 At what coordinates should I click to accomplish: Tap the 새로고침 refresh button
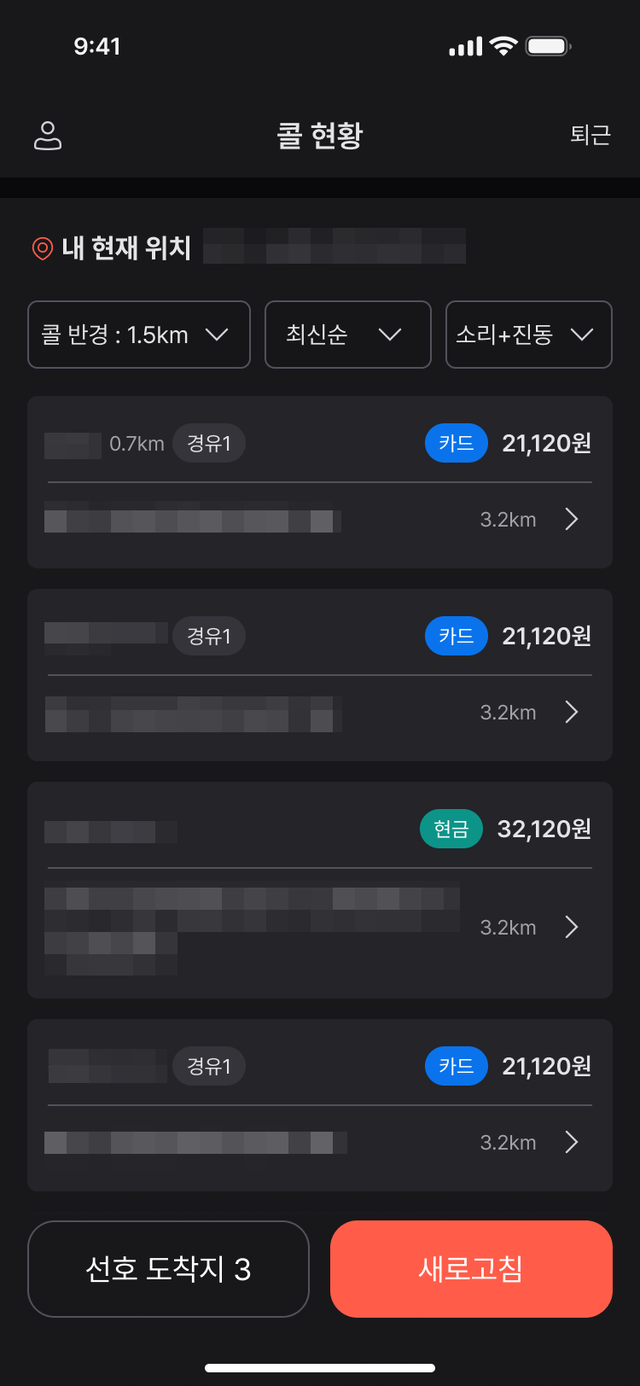click(x=471, y=1269)
